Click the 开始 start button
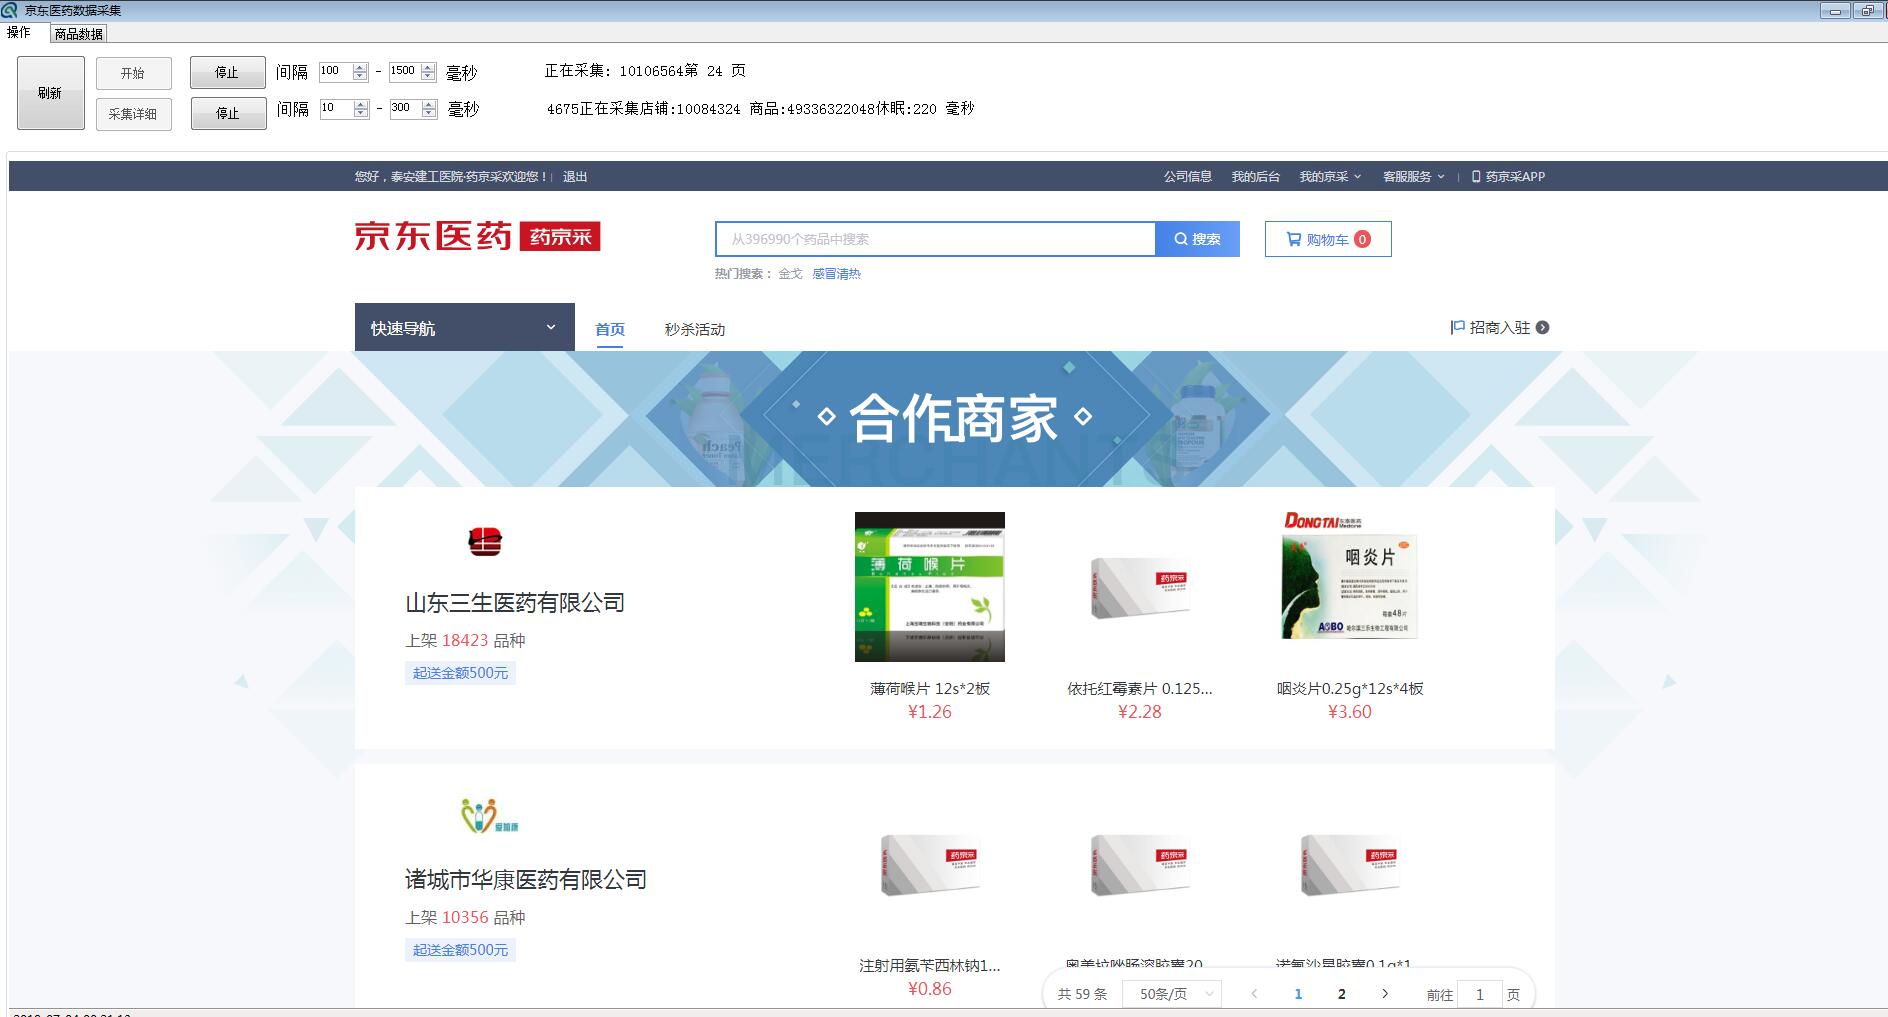 pyautogui.click(x=133, y=73)
